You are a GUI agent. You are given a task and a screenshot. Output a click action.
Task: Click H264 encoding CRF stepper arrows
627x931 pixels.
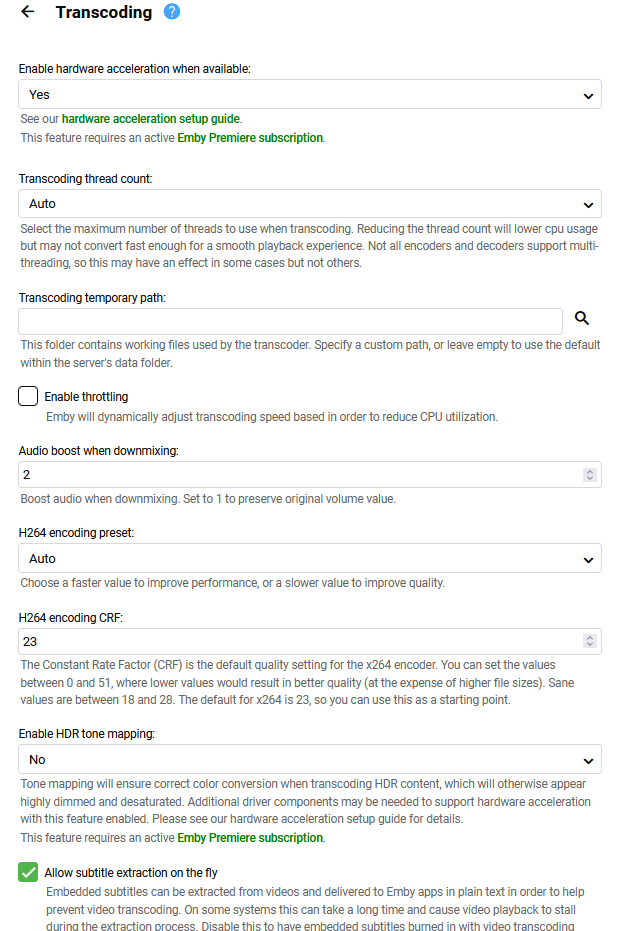[590, 642]
